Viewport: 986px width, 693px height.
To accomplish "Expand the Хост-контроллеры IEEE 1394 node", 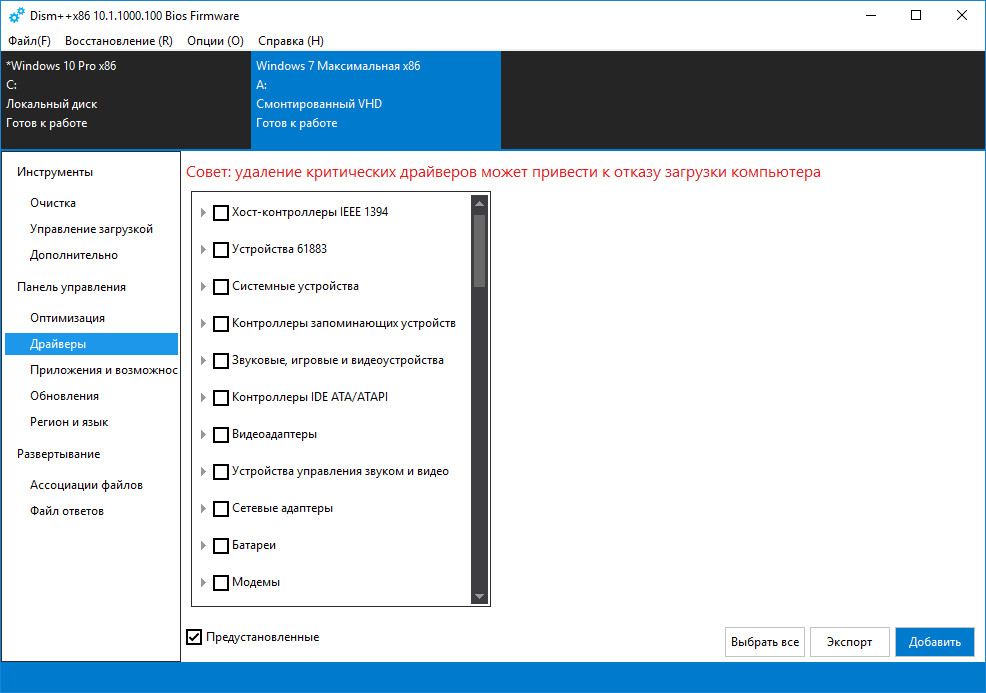I will click(x=203, y=213).
